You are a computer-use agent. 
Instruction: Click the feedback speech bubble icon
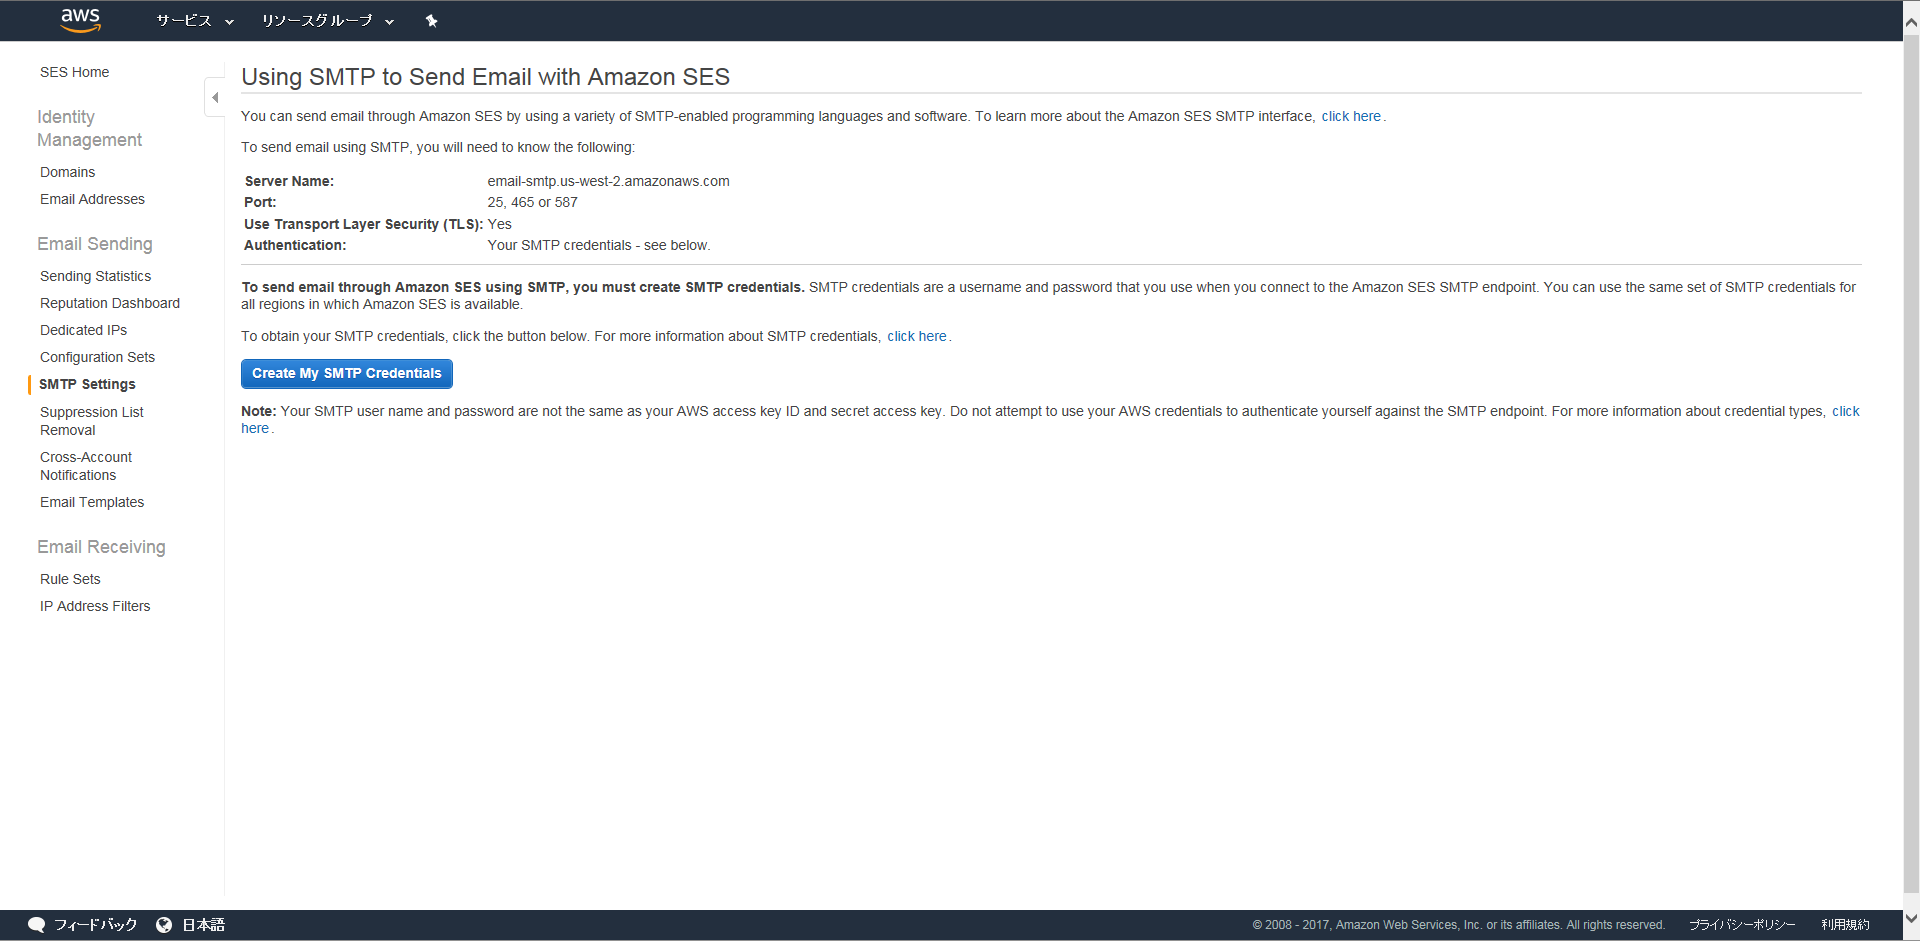click(x=36, y=925)
